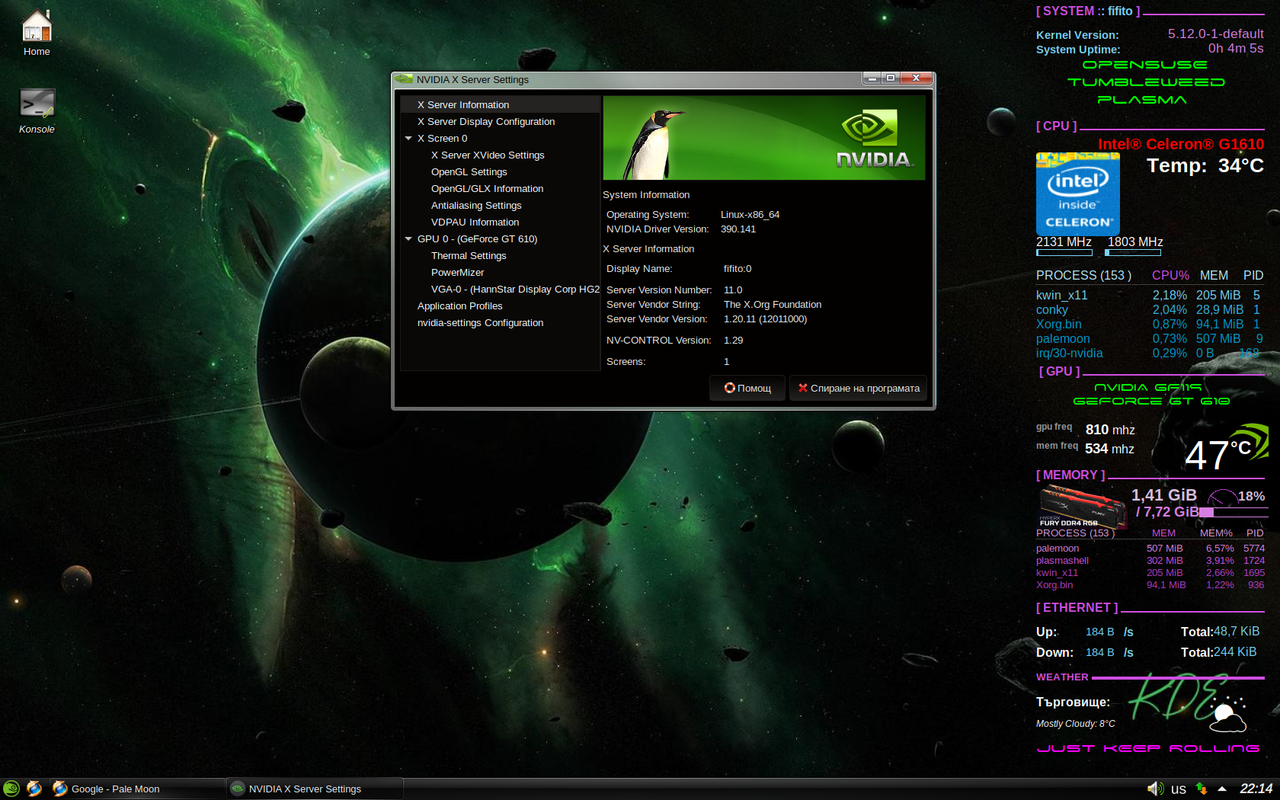
Task: Click the Display Name value fifito:0
Action: (737, 269)
